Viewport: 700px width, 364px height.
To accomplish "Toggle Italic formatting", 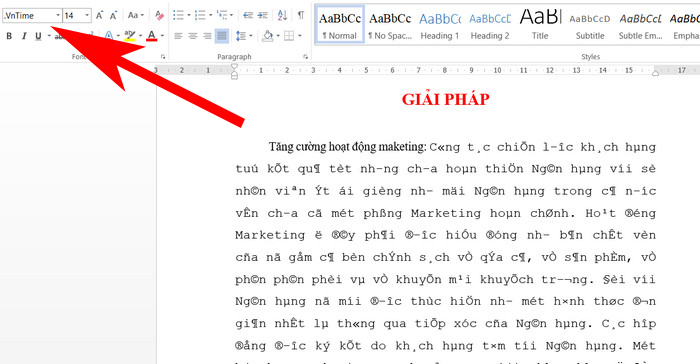I will coord(24,36).
